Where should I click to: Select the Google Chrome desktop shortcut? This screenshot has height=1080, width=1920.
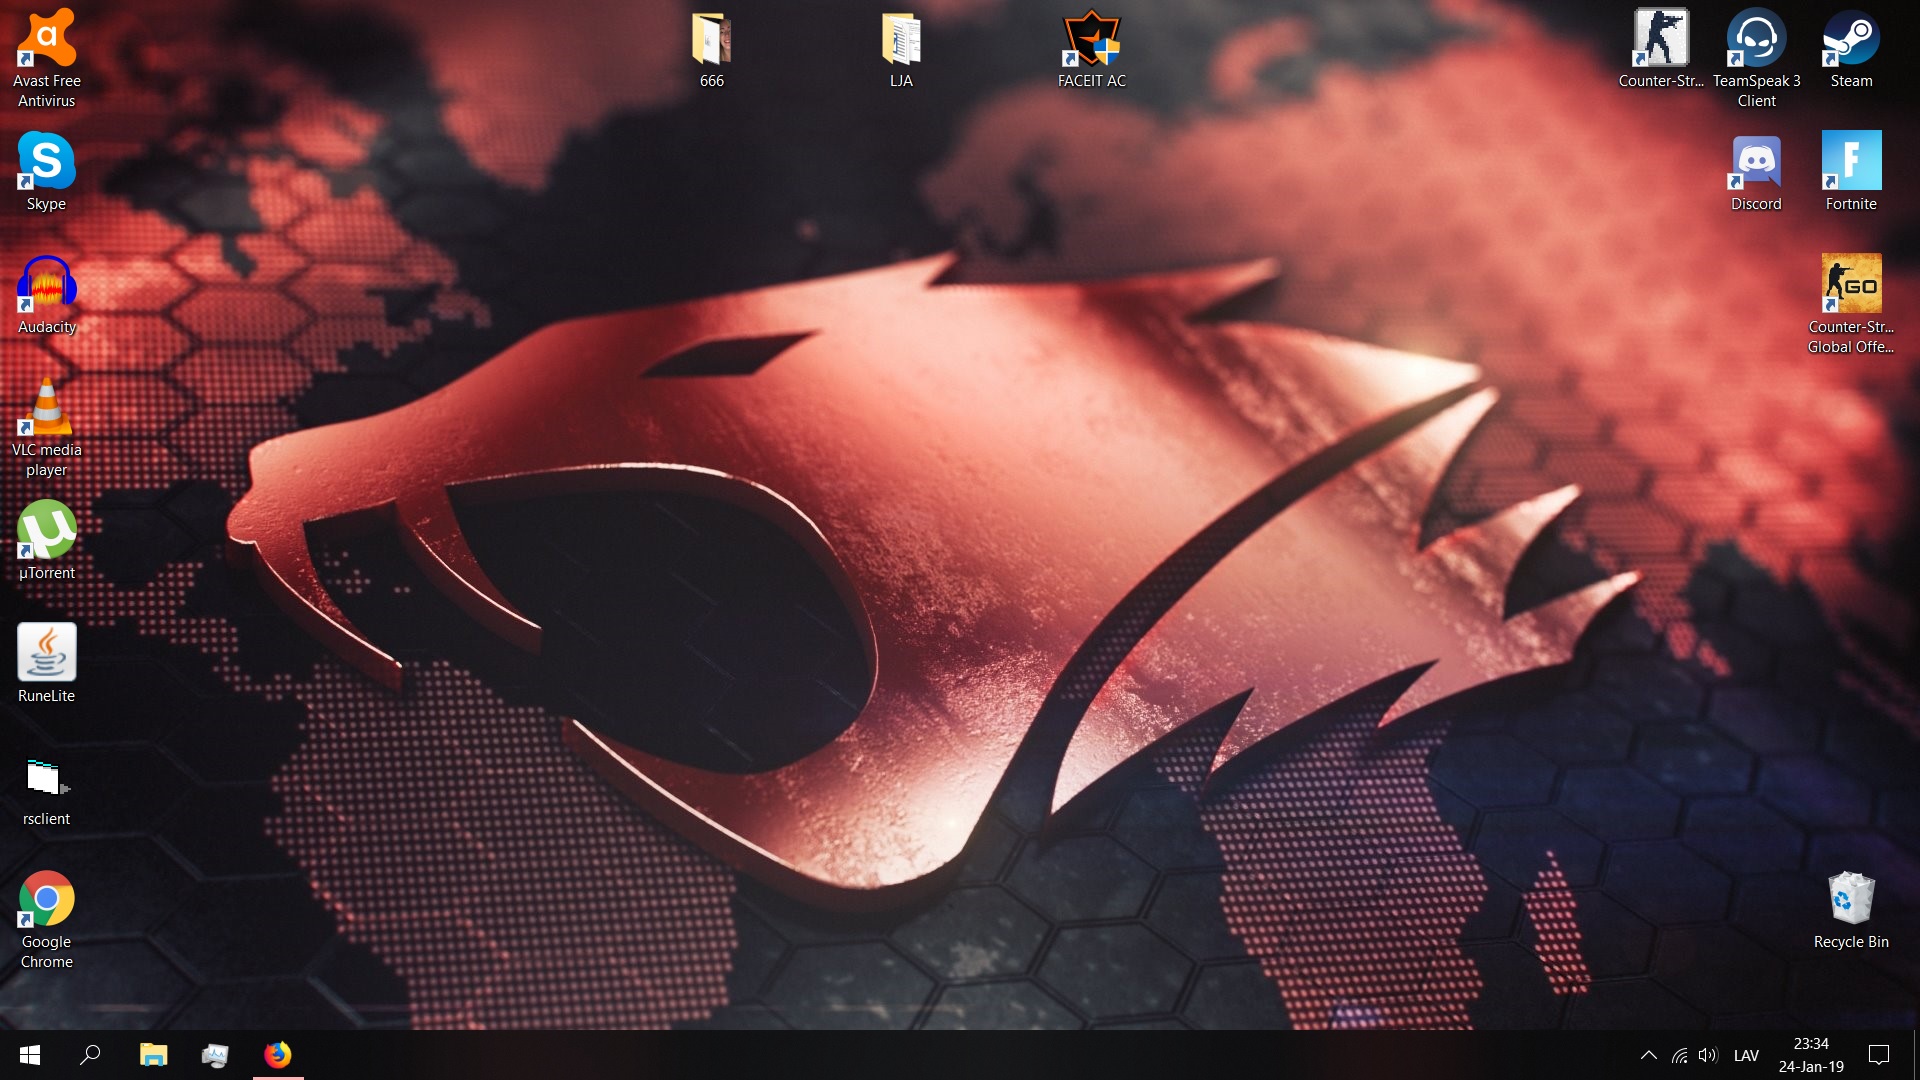(x=47, y=919)
